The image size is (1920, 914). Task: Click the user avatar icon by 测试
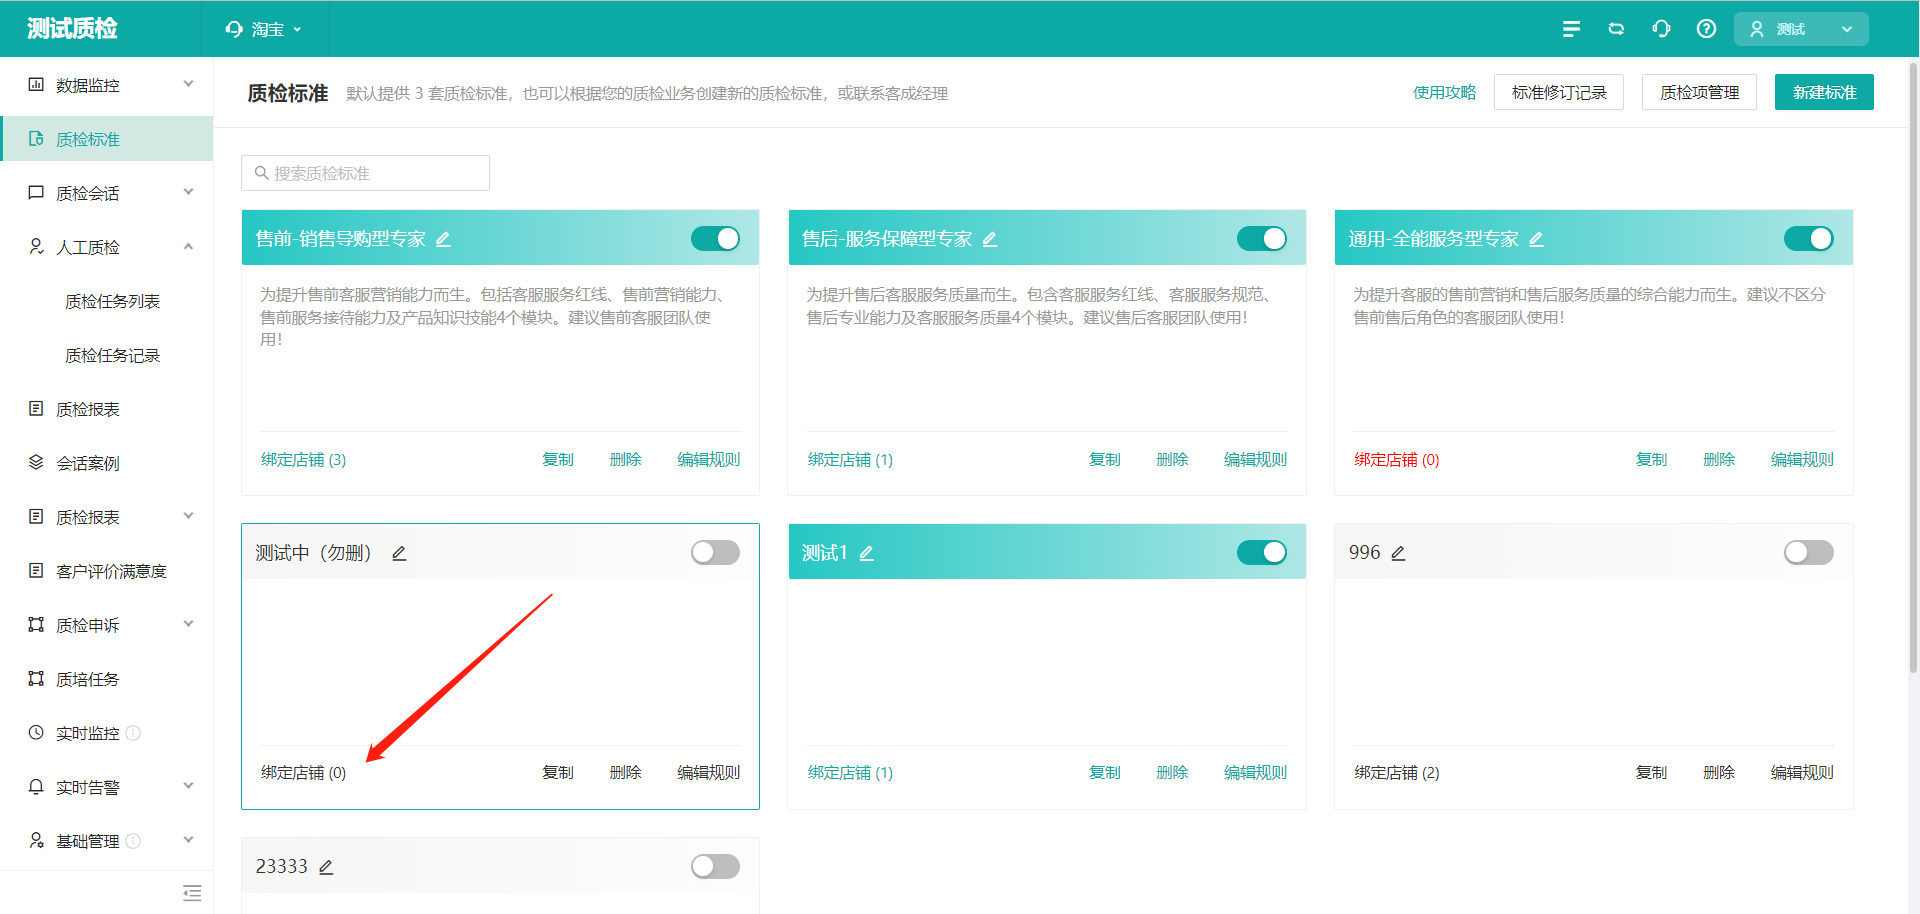1757,29
